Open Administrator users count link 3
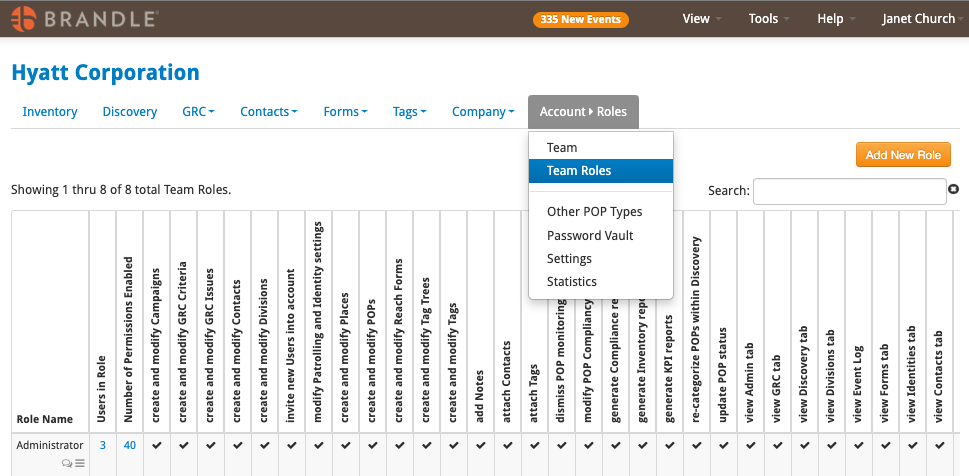Image resolution: width=969 pixels, height=476 pixels. point(103,445)
